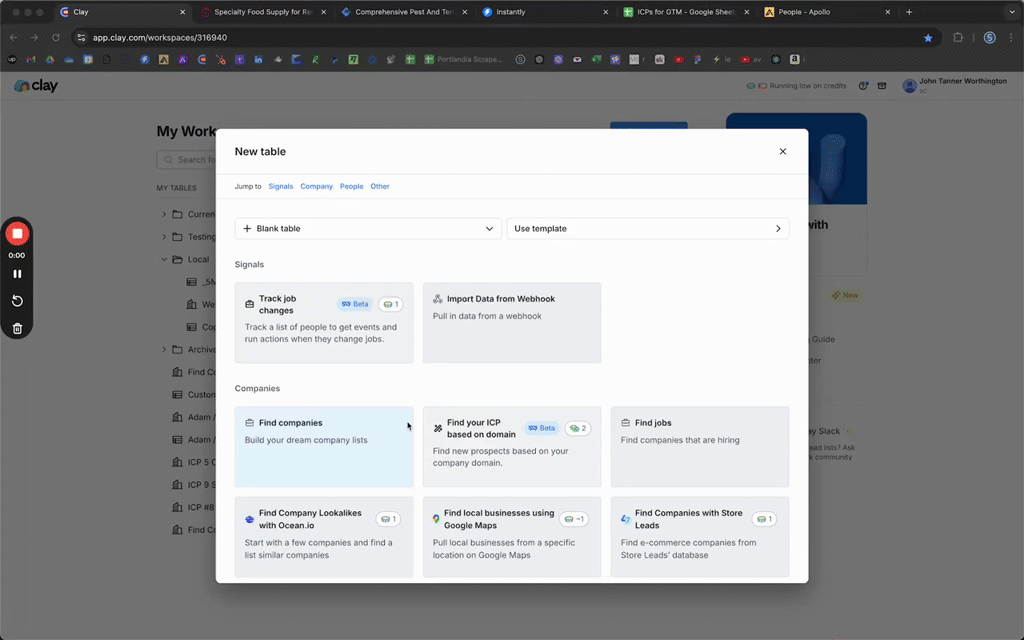1024x640 pixels.
Task: Click the Clay logo in the header
Action: pos(36,86)
